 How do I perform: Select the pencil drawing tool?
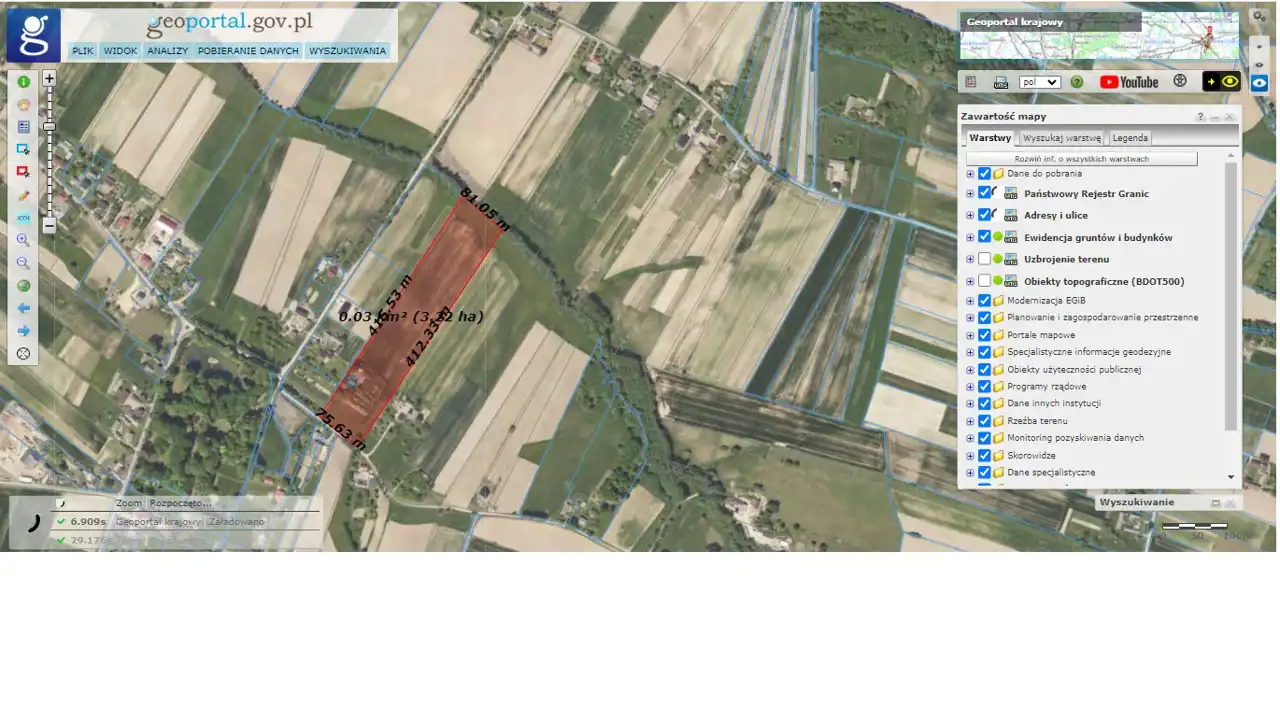click(x=23, y=195)
